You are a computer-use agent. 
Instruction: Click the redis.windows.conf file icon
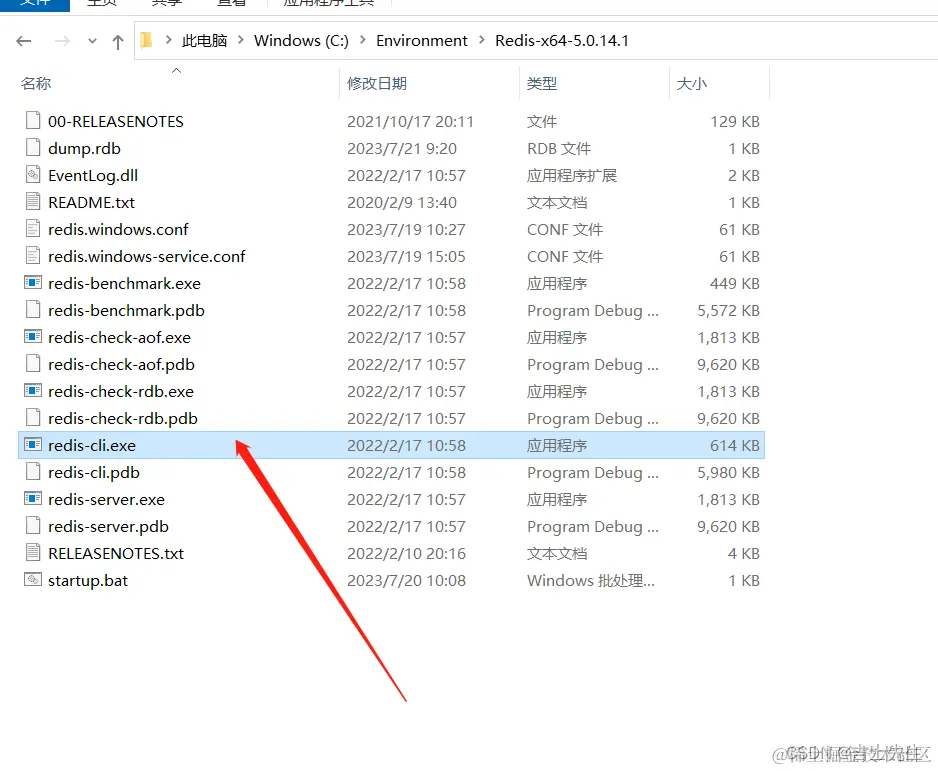[x=33, y=228]
